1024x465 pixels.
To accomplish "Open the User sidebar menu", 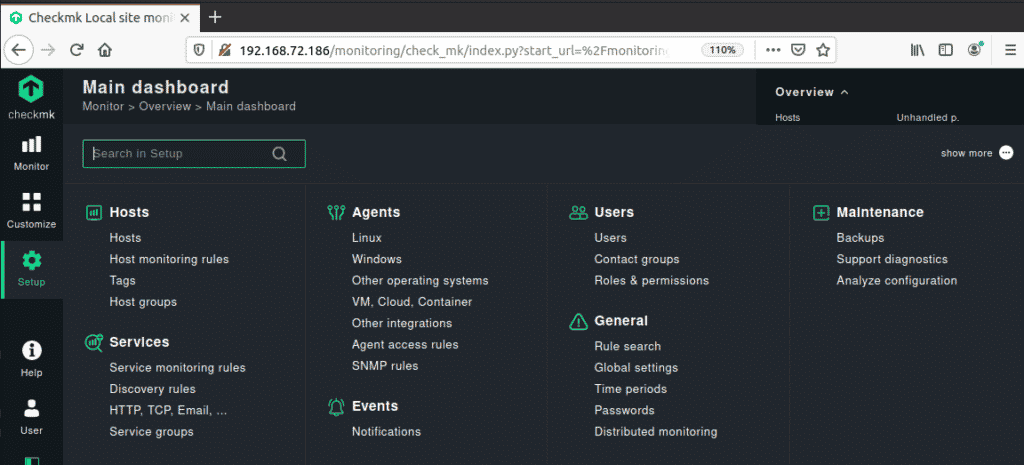I will 32,415.
